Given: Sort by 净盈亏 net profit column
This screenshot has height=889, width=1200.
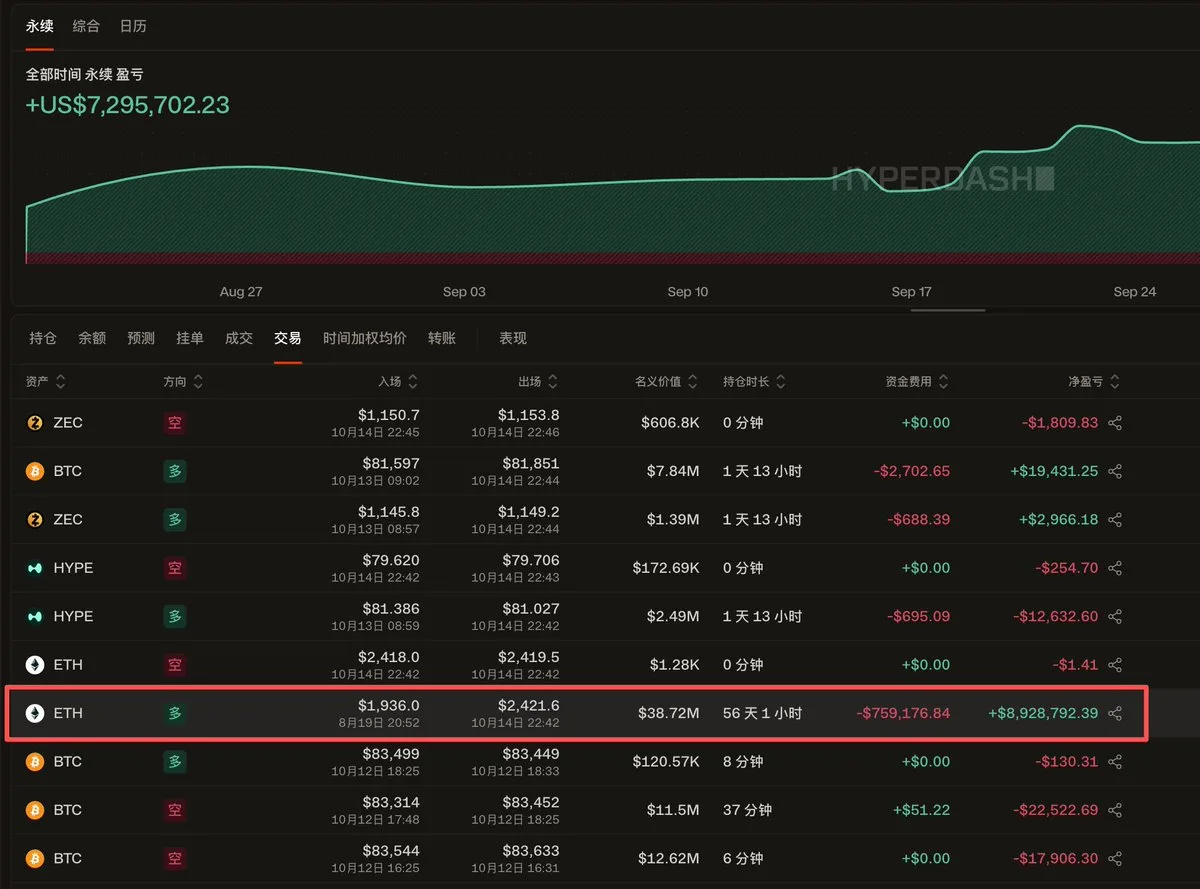Looking at the screenshot, I should pos(1094,382).
